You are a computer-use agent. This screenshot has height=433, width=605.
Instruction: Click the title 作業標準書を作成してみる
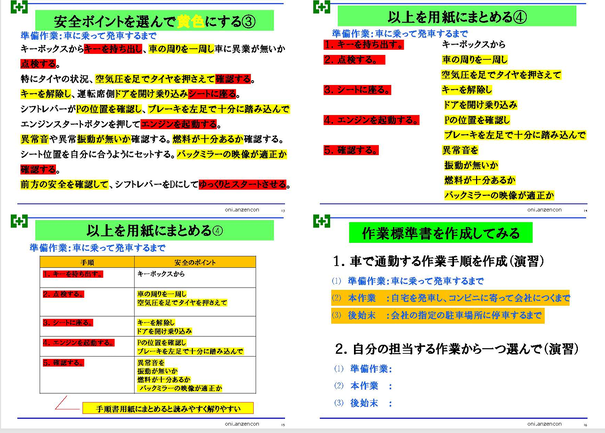pyautogui.click(x=441, y=233)
